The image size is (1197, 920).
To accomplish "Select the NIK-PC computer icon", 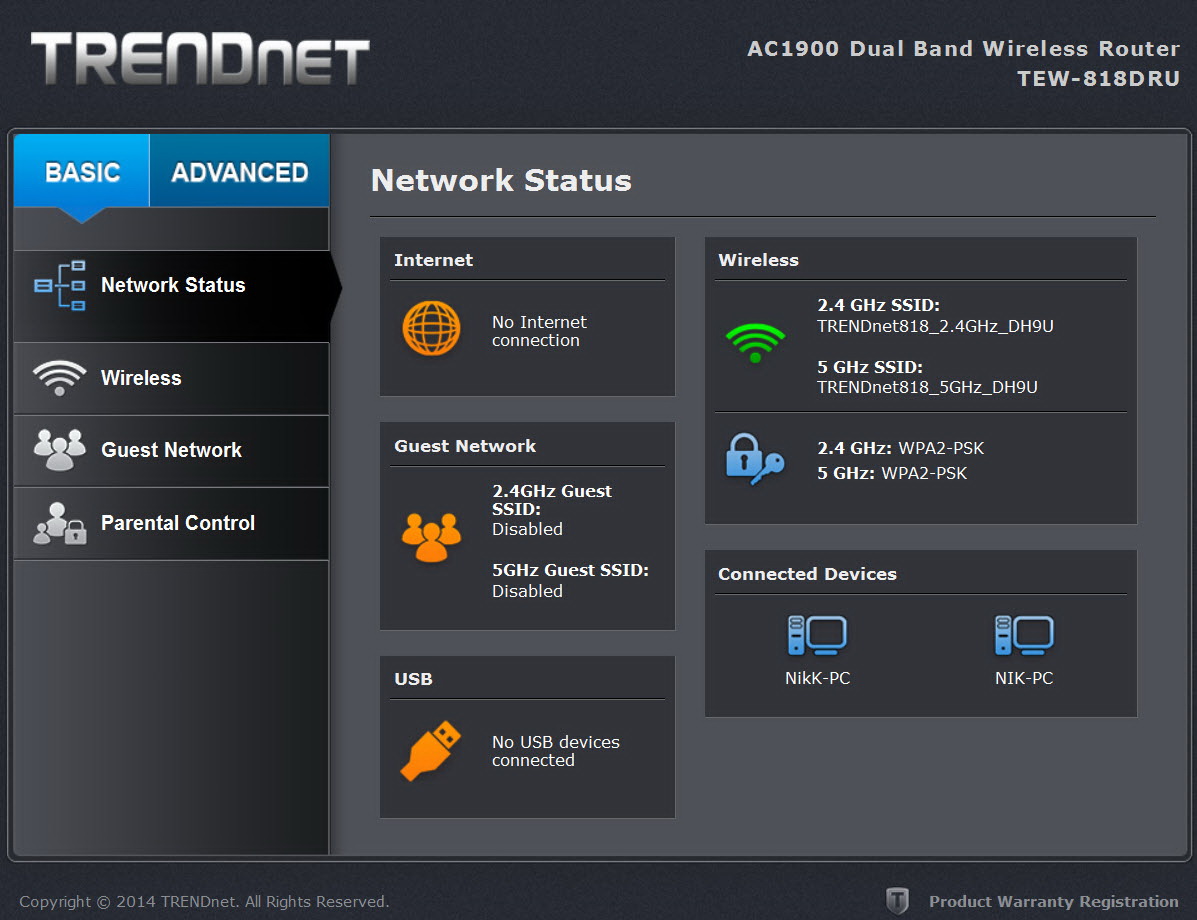I will click(x=1024, y=635).
